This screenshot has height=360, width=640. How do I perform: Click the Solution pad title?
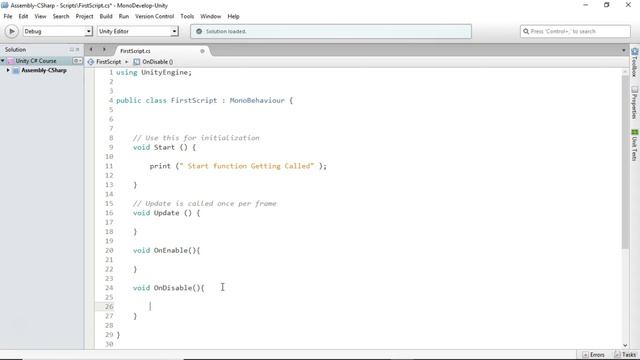15,49
